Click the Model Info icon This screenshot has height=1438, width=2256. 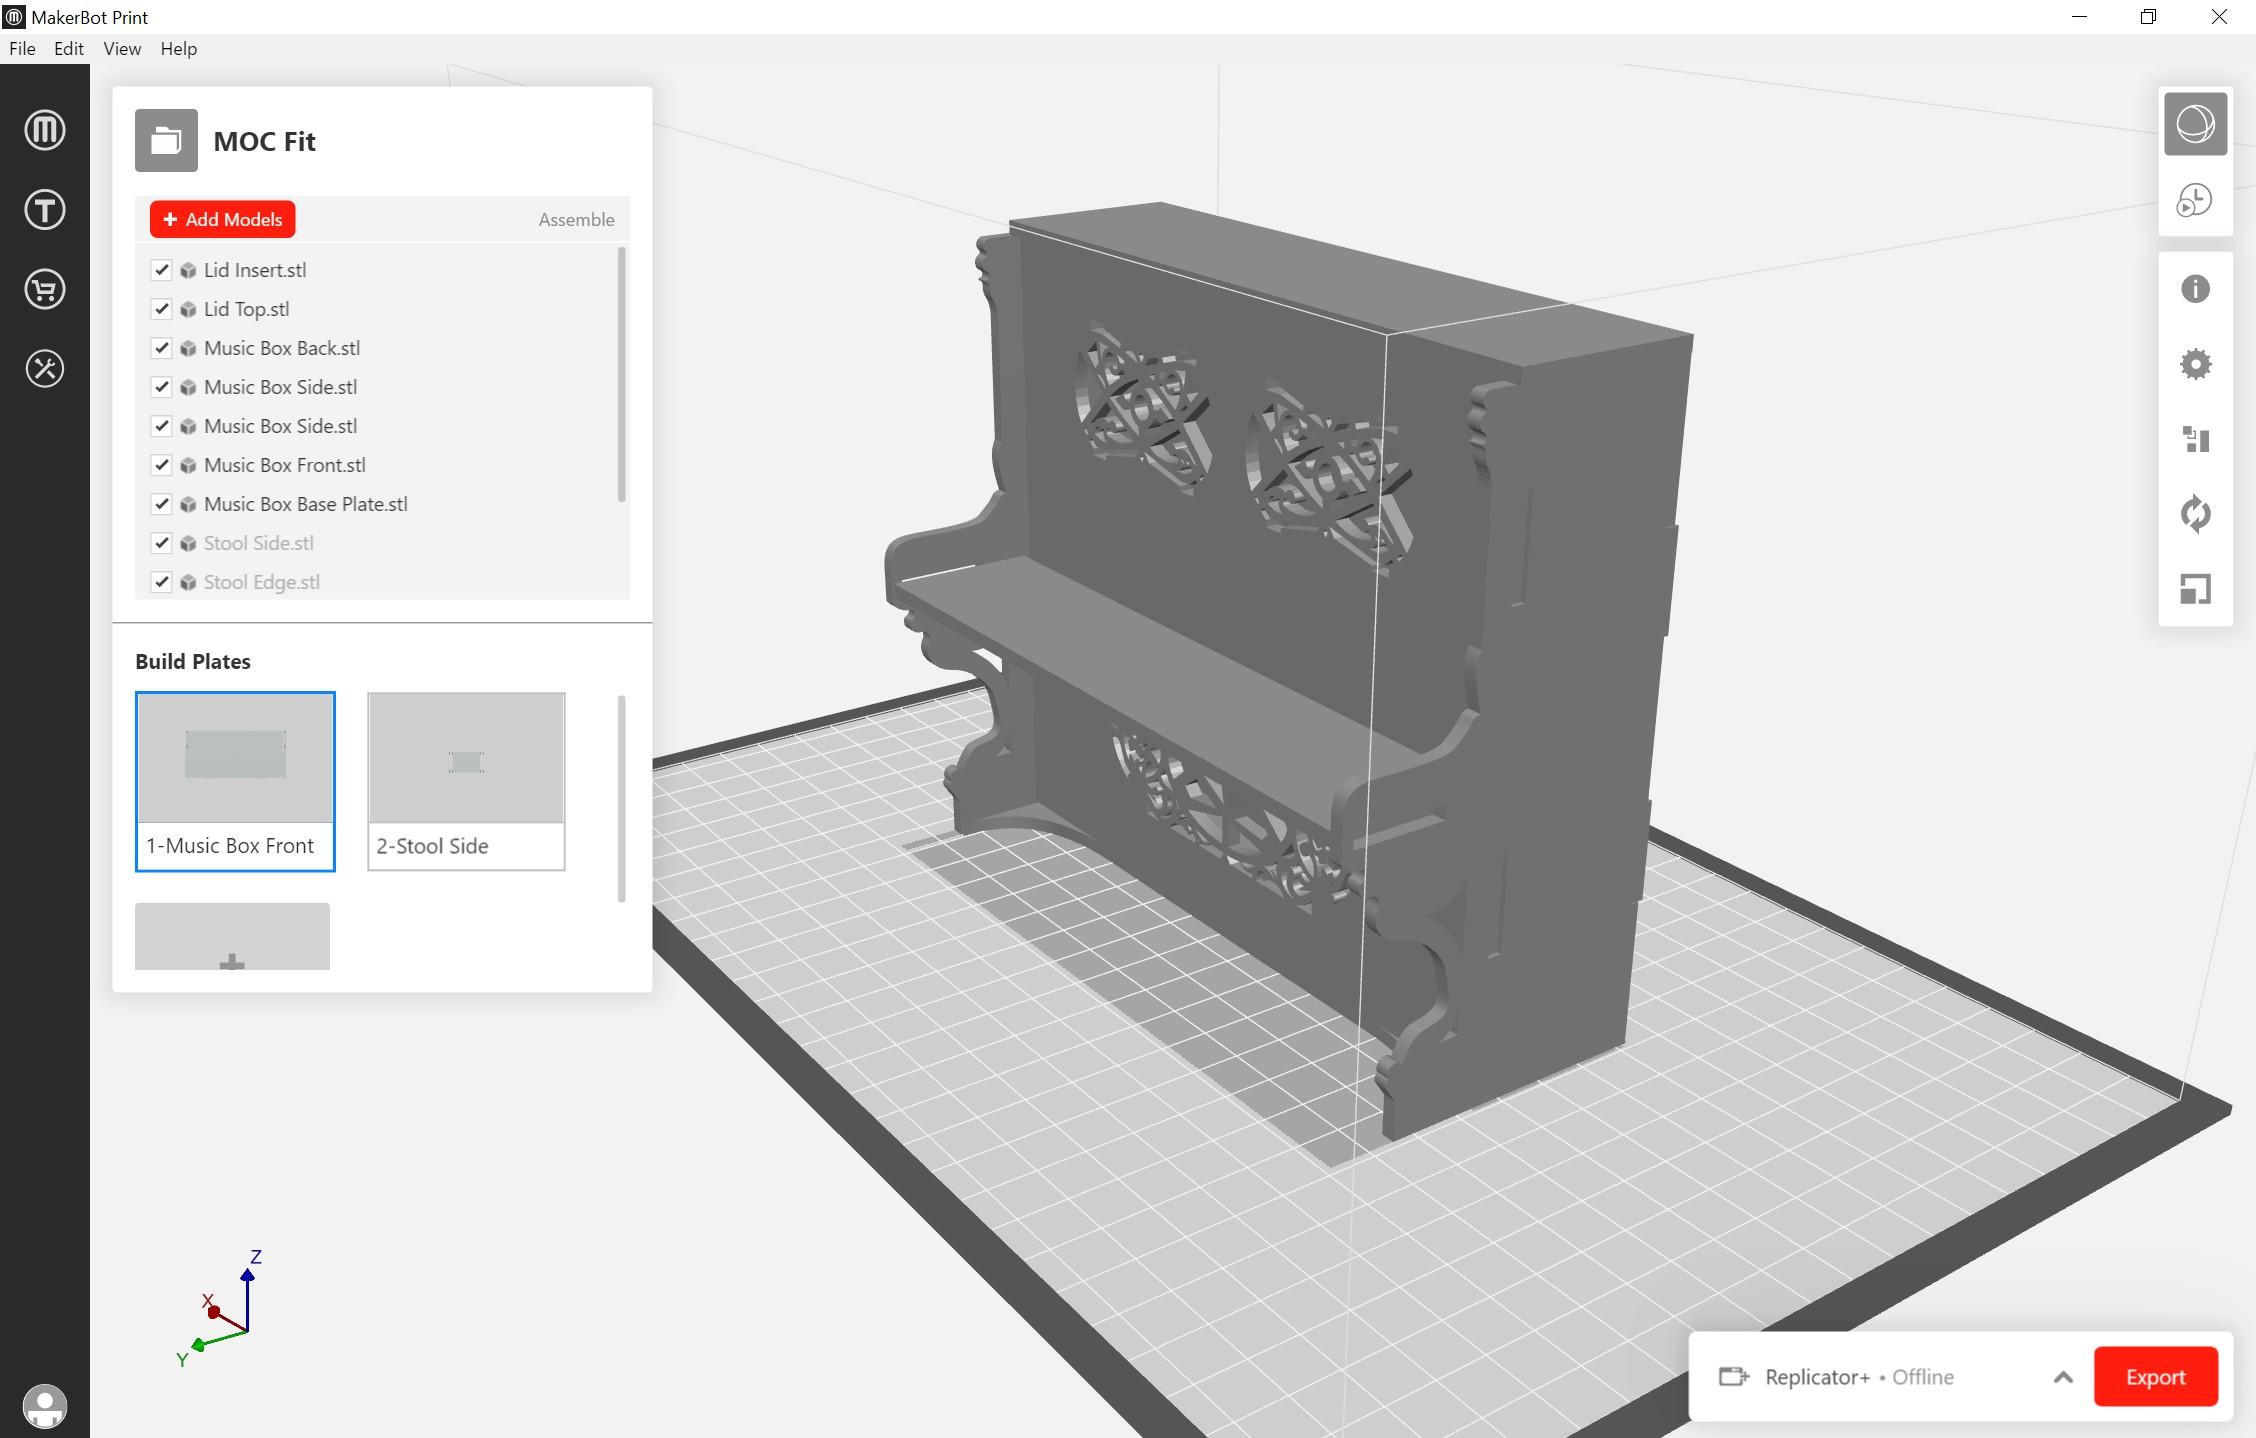[x=2195, y=289]
